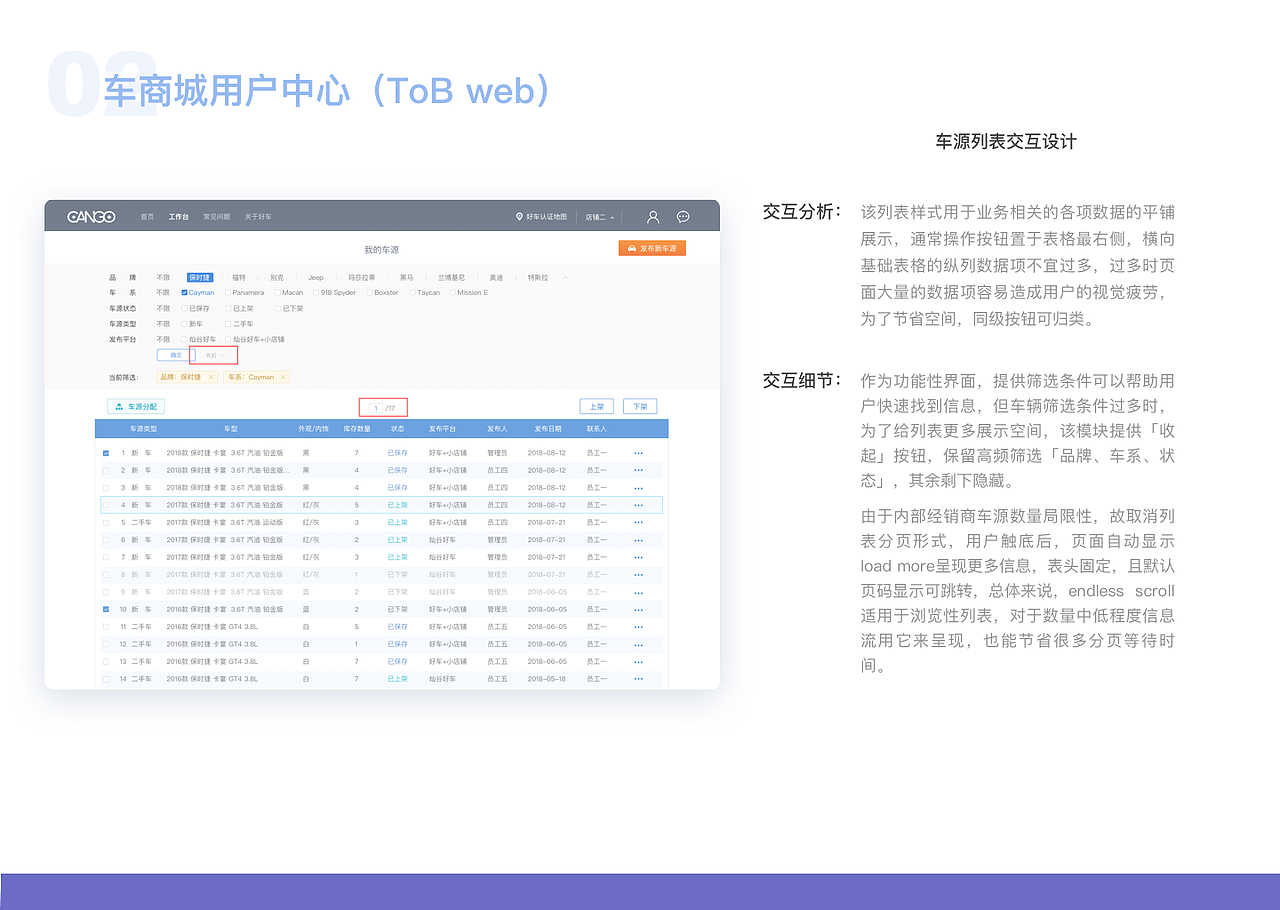Open more actions for row 7
This screenshot has height=910, width=1280.
tap(638, 557)
